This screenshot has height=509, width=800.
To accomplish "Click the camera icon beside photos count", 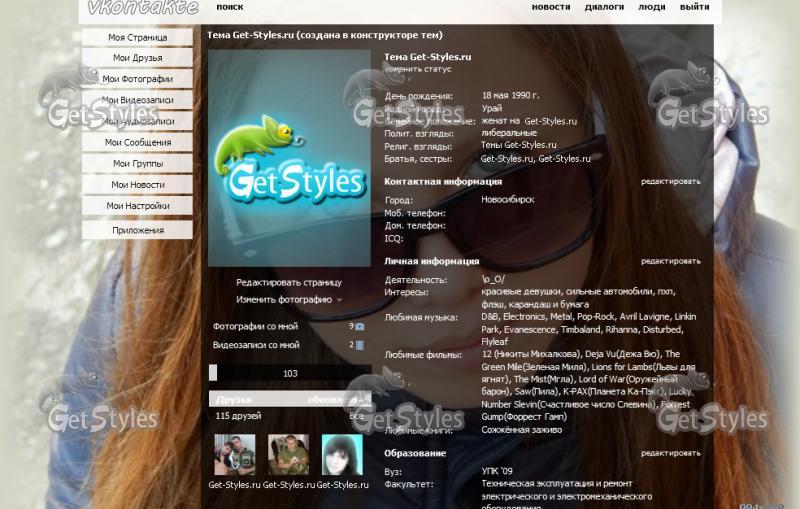I will (360, 326).
